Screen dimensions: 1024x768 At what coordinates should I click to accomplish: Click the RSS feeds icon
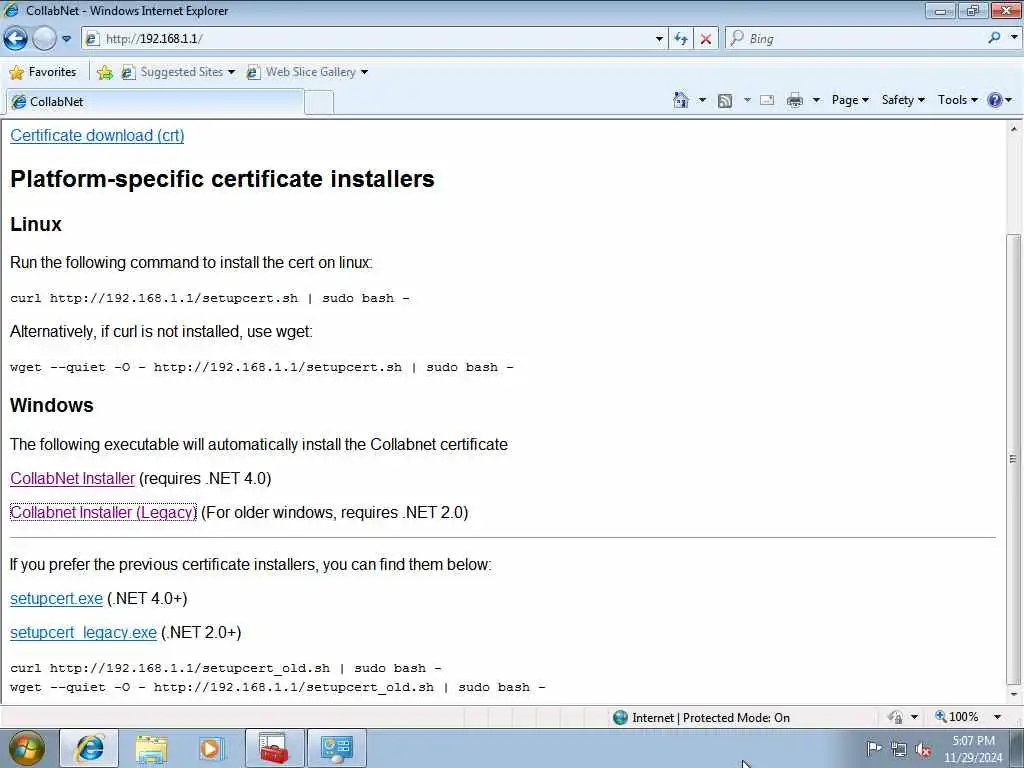pos(724,100)
